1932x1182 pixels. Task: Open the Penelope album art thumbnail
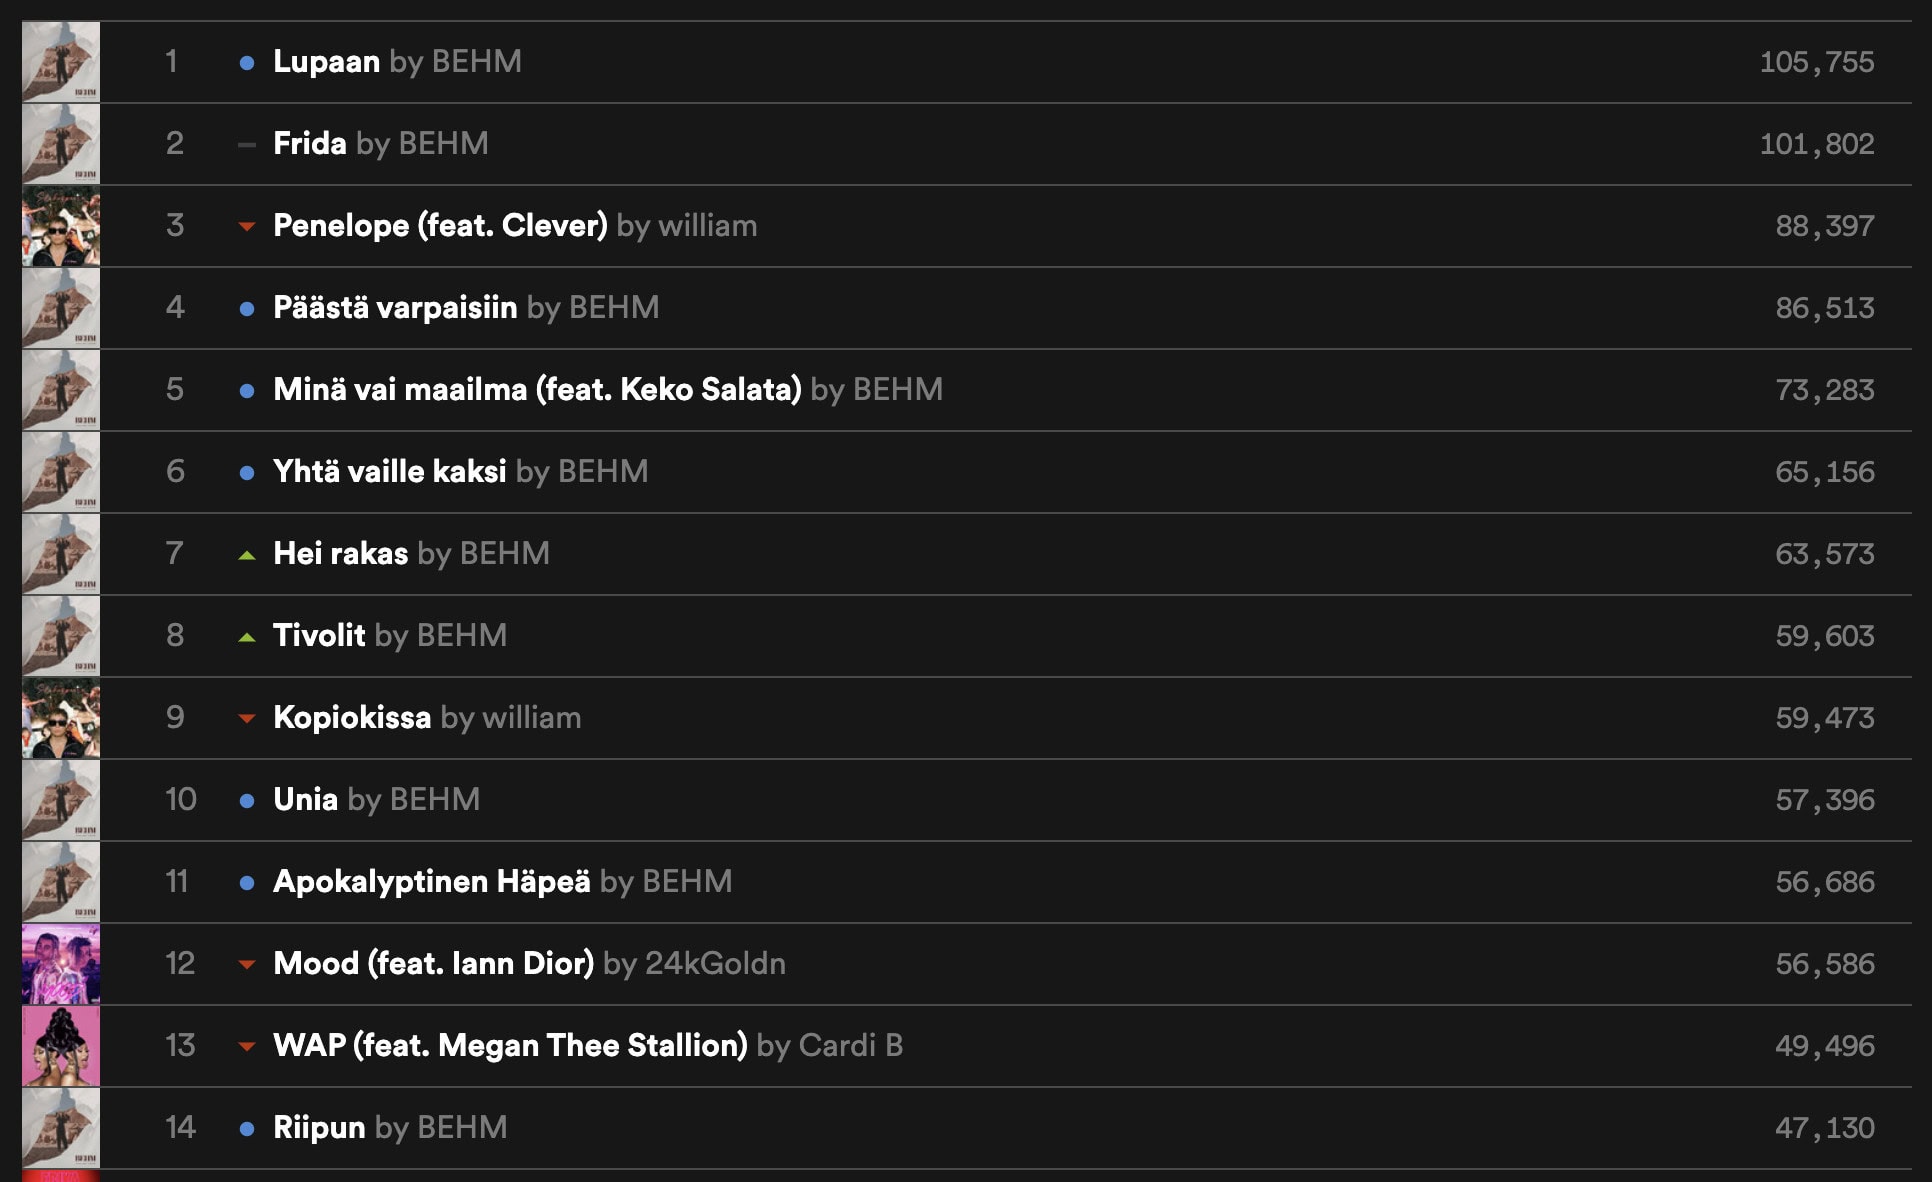61,226
